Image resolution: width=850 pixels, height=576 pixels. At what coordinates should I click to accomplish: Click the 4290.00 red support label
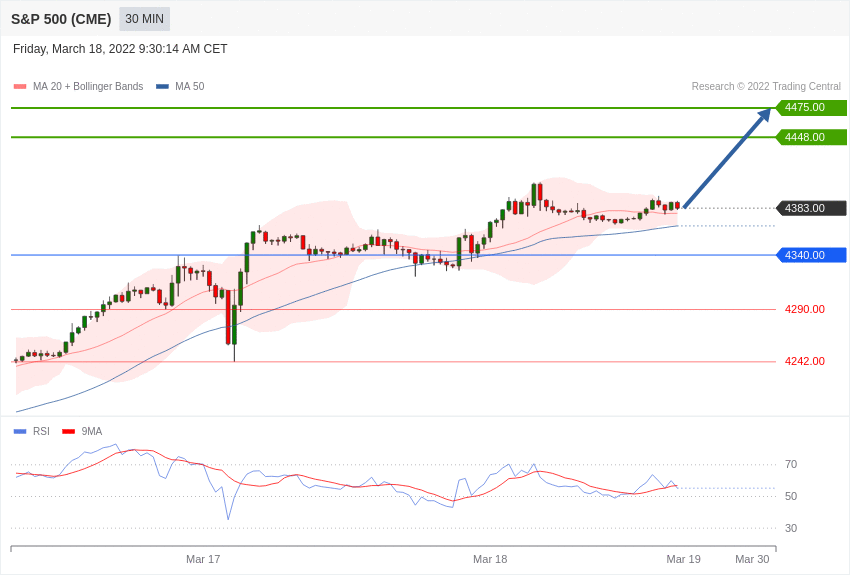click(x=804, y=309)
